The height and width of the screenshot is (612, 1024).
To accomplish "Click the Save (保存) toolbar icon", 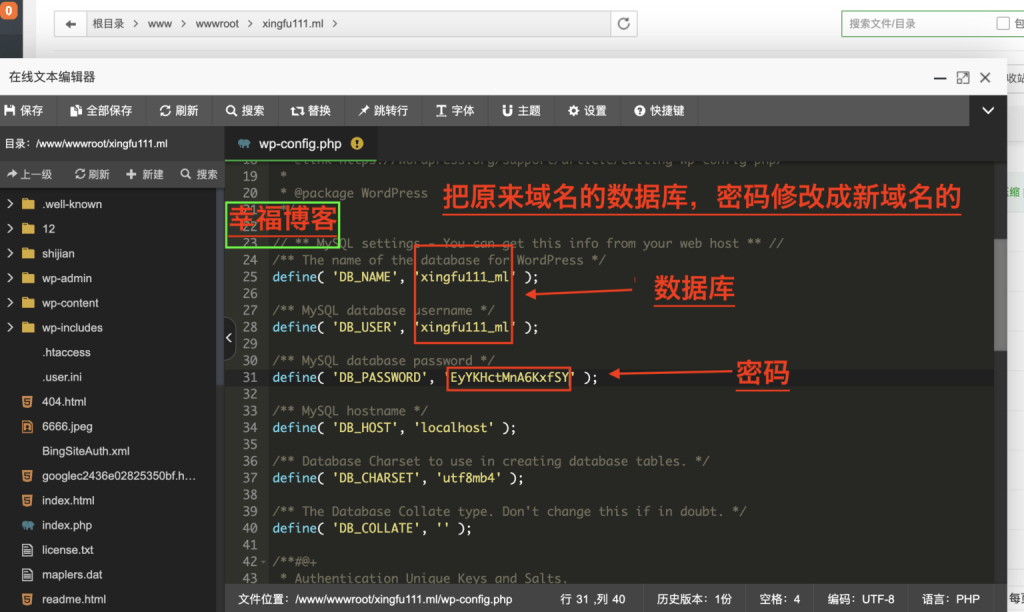I will [x=24, y=111].
